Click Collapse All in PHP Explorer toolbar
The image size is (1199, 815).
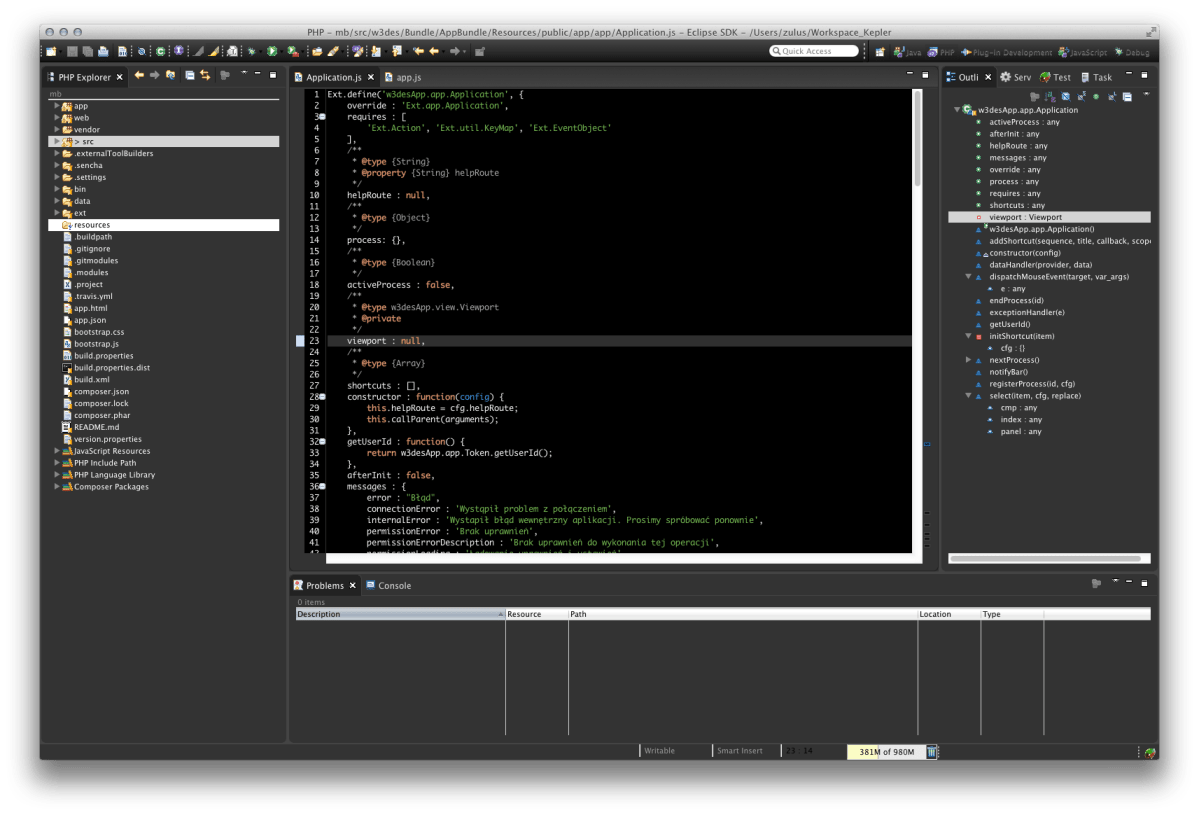190,76
